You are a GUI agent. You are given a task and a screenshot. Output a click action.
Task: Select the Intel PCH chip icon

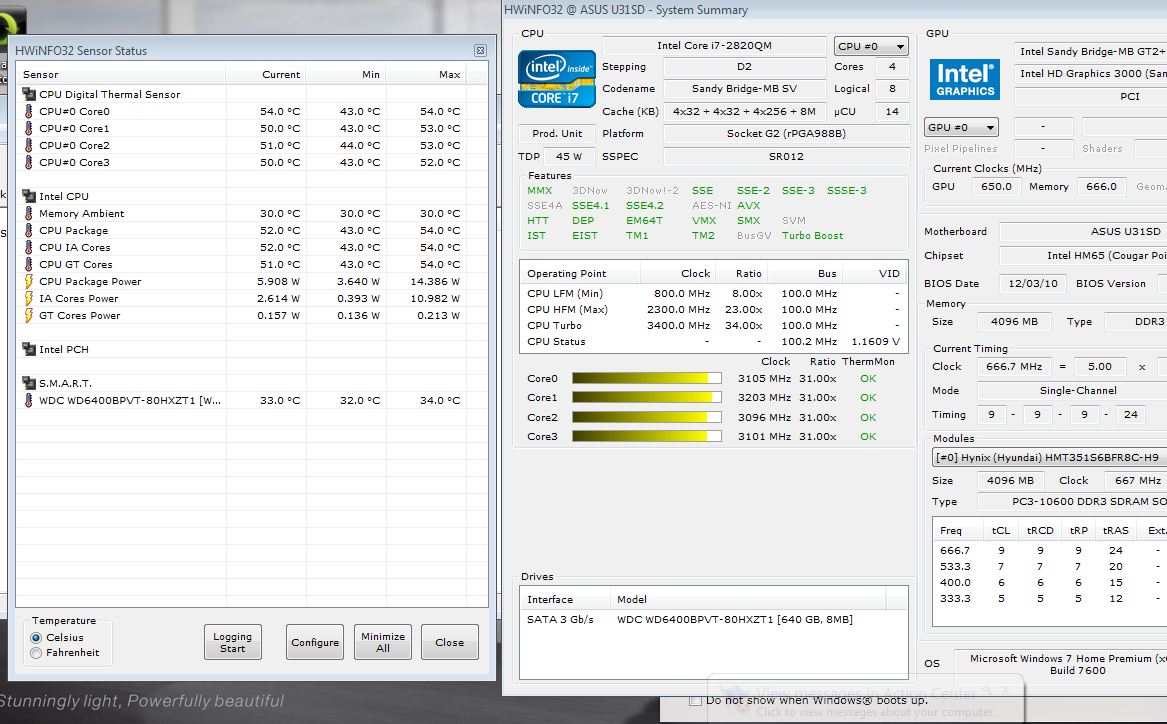pos(29,349)
